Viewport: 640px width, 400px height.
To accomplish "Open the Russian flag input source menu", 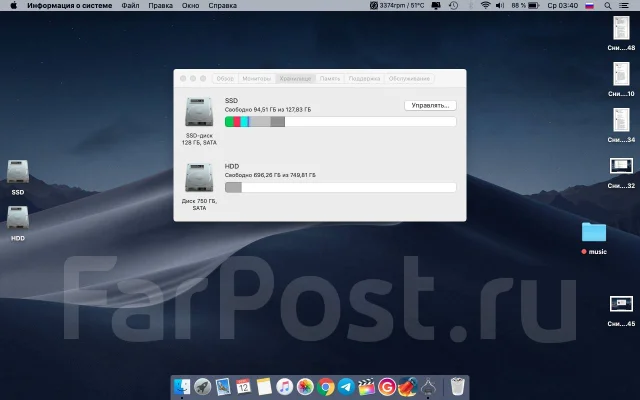I will point(589,6).
